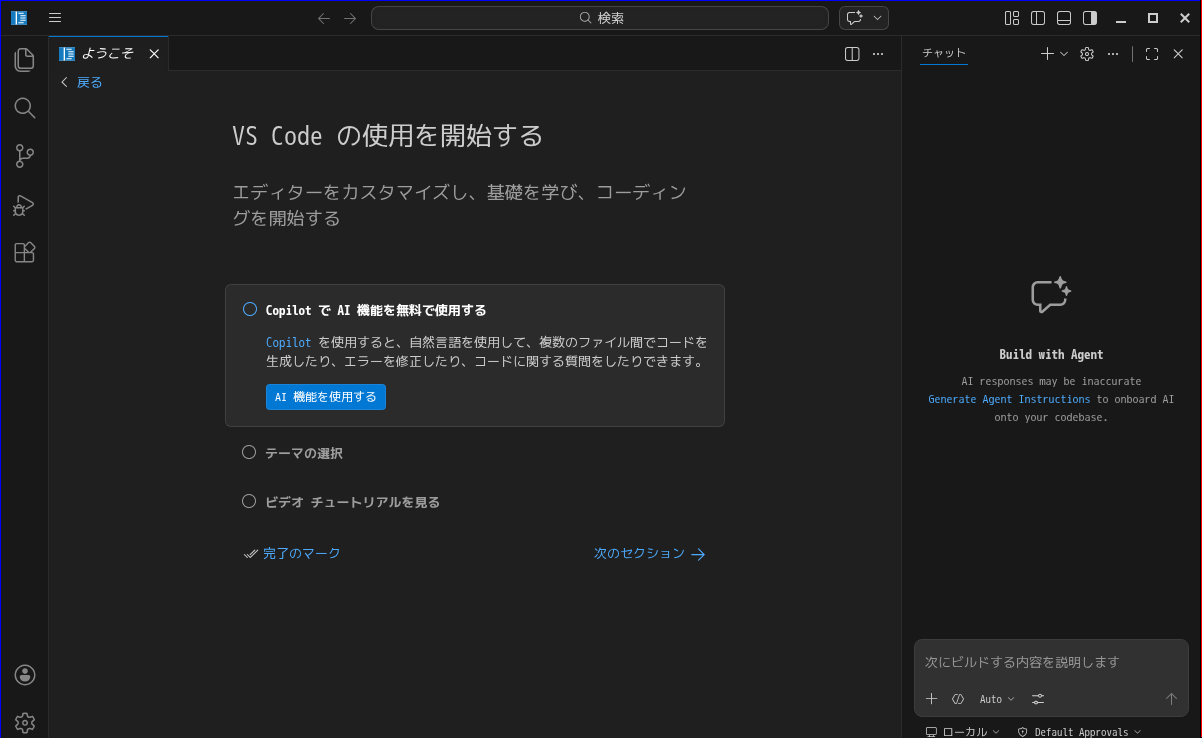The width and height of the screenshot is (1202, 738).
Task: Open the Copilot hyperlink in description
Action: [289, 342]
